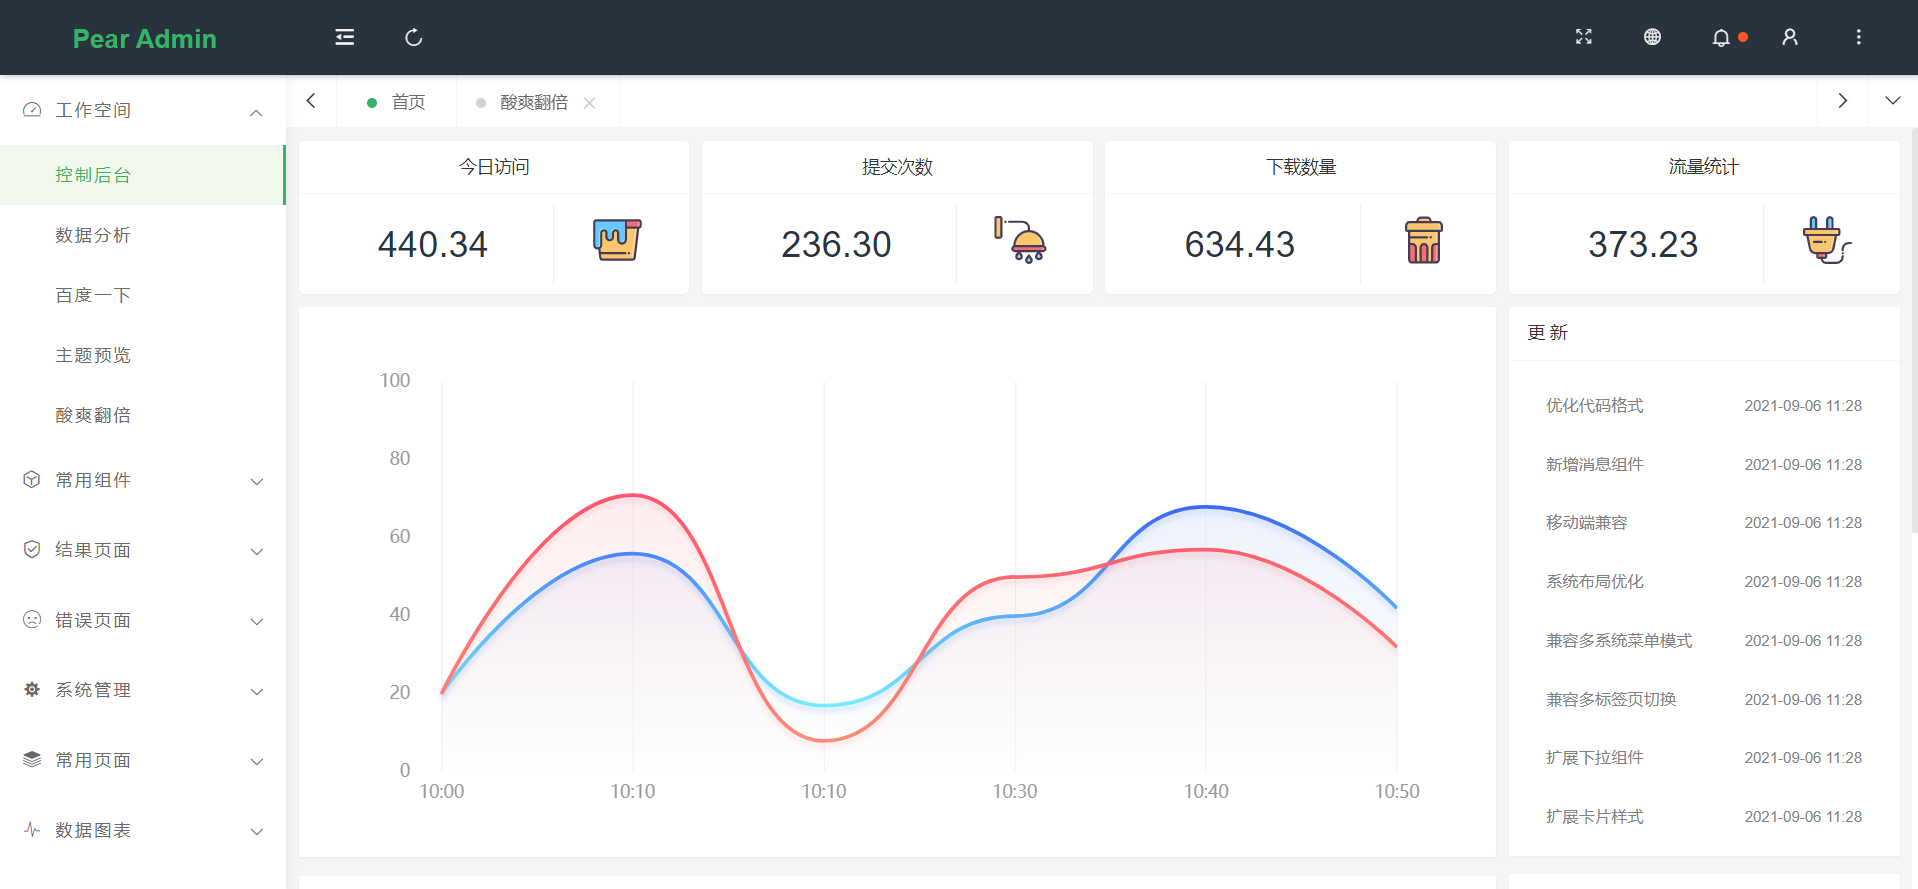Expand the 常用组件 menu chevron
This screenshot has height=889, width=1918.
click(257, 482)
